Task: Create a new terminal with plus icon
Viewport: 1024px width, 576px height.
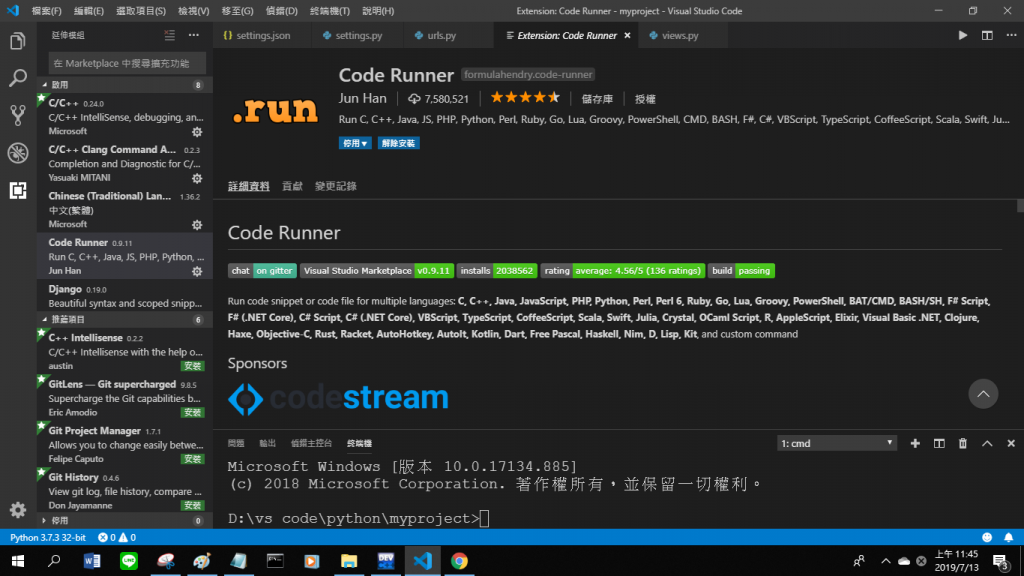Action: point(915,443)
